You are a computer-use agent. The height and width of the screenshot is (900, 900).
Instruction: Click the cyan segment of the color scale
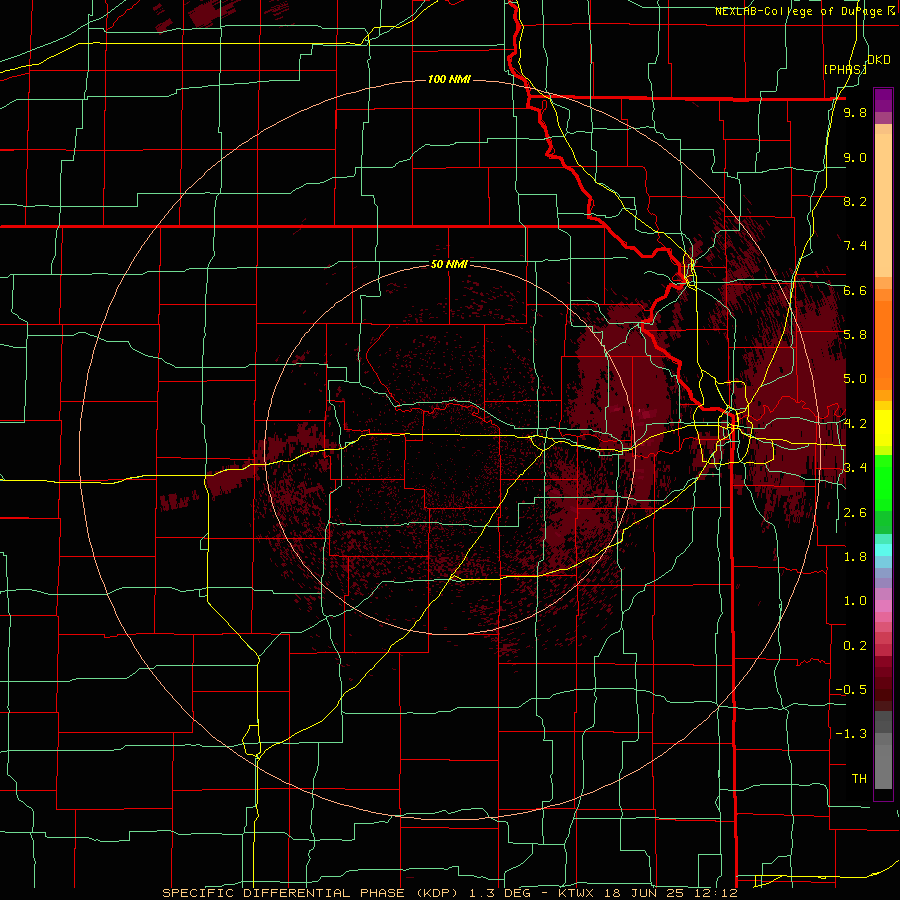(x=883, y=550)
